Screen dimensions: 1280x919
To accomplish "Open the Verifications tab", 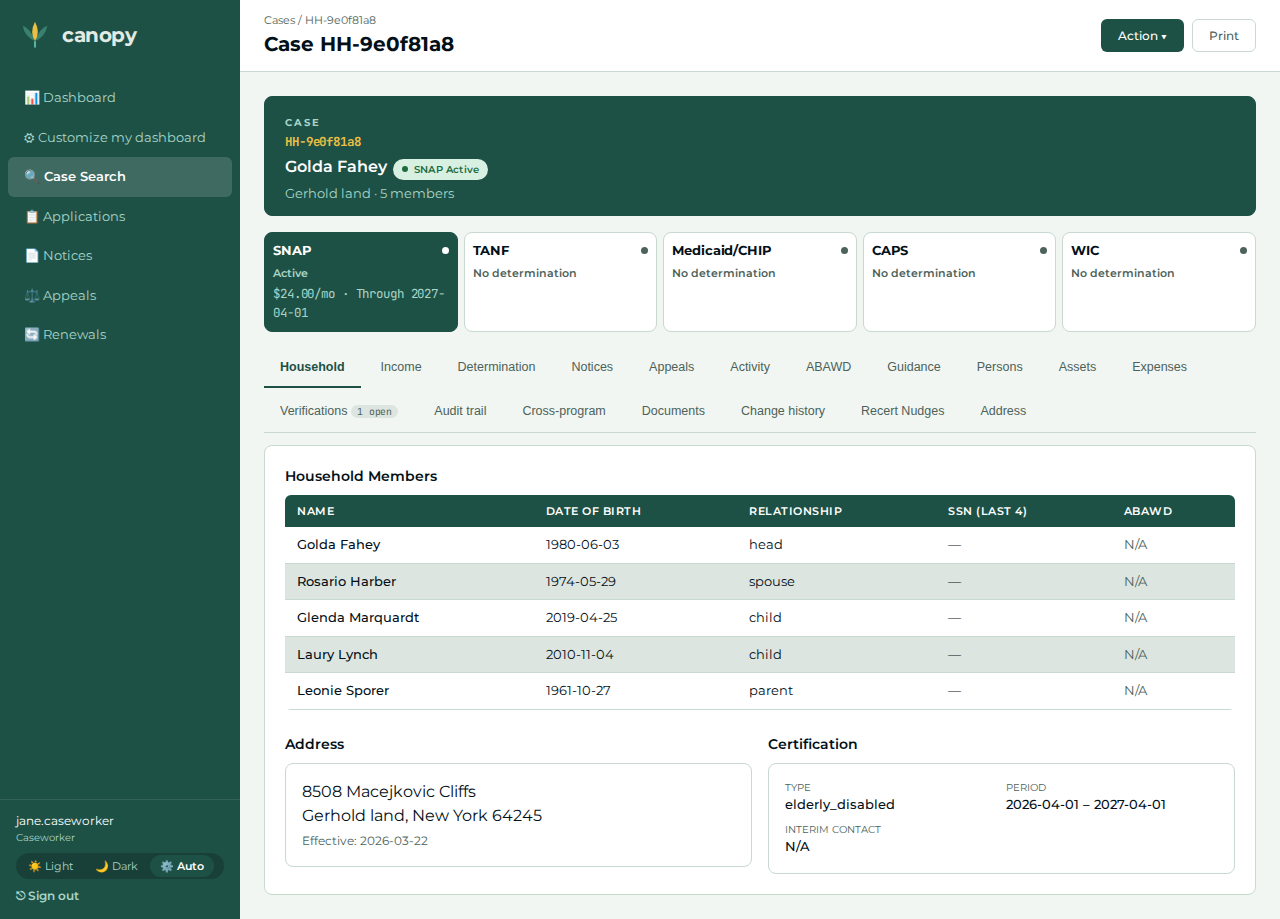I will coord(339,411).
